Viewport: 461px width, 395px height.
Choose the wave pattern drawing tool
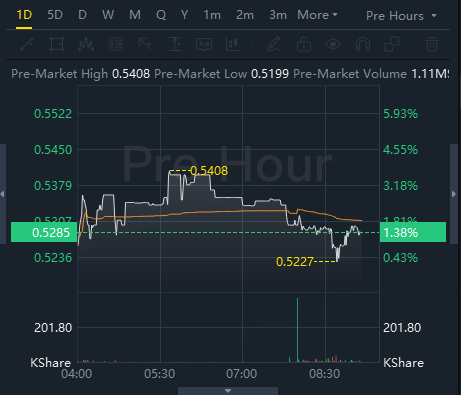[86, 44]
